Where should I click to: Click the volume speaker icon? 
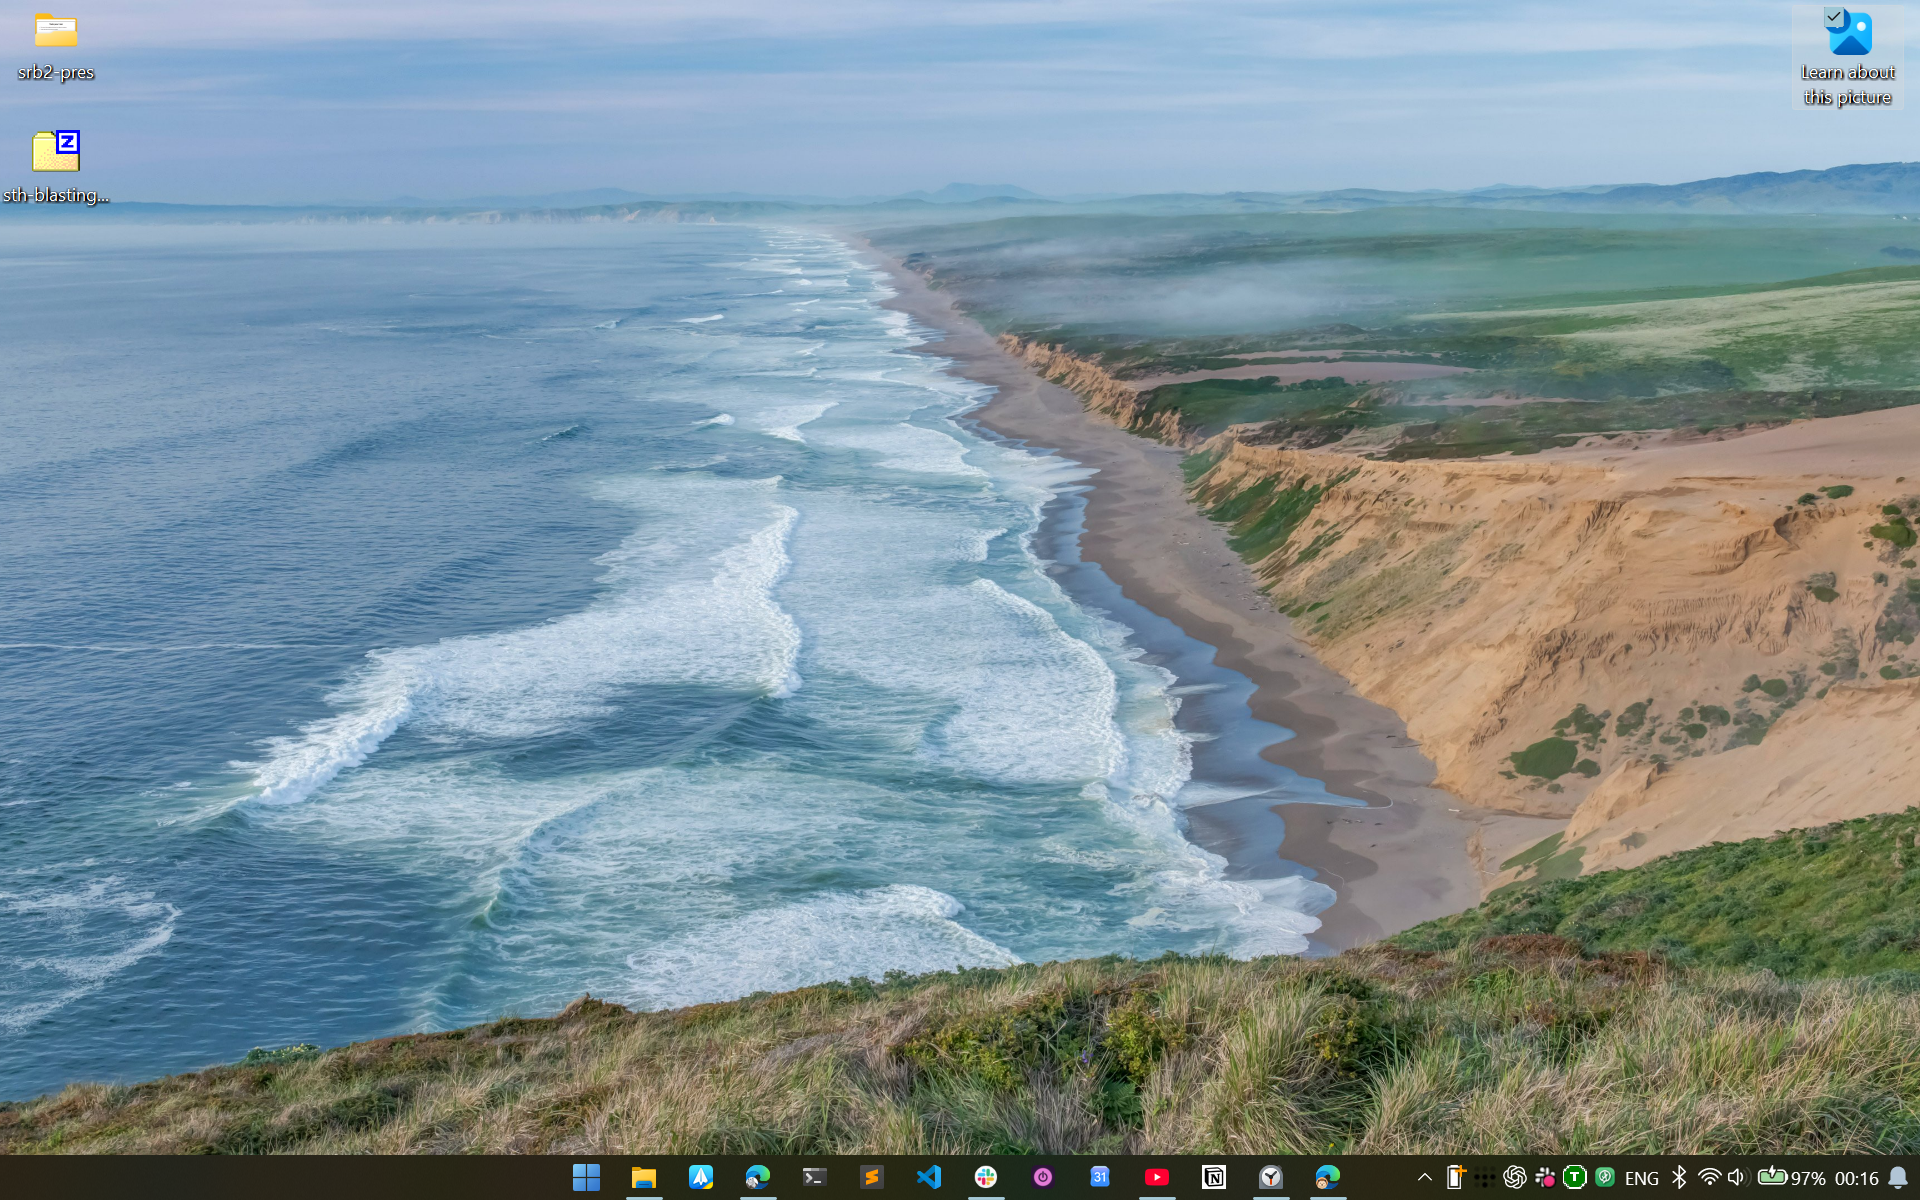coord(1736,1177)
